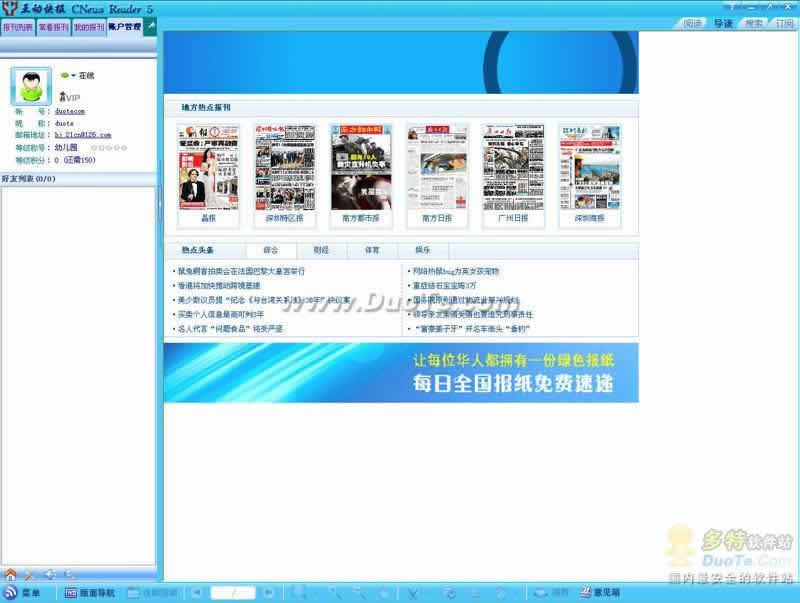Viewport: 800px width, 603px height.
Task: Select the 体育 headlines tab
Action: click(x=372, y=250)
